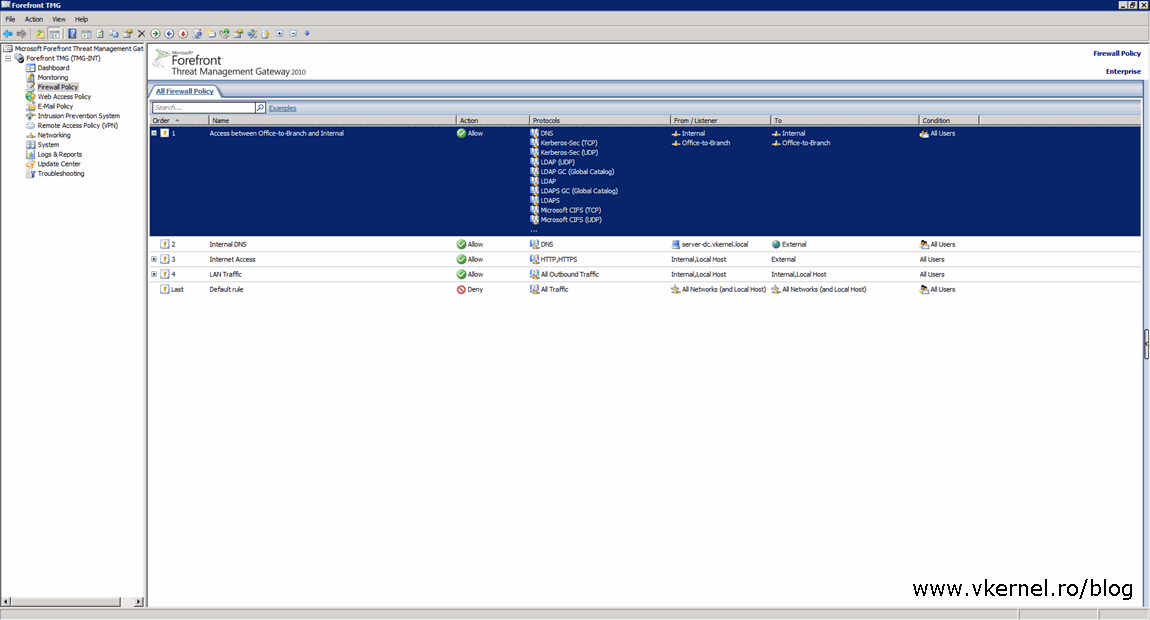
Task: Click the Help icon on the toolbar
Action: 72,33
